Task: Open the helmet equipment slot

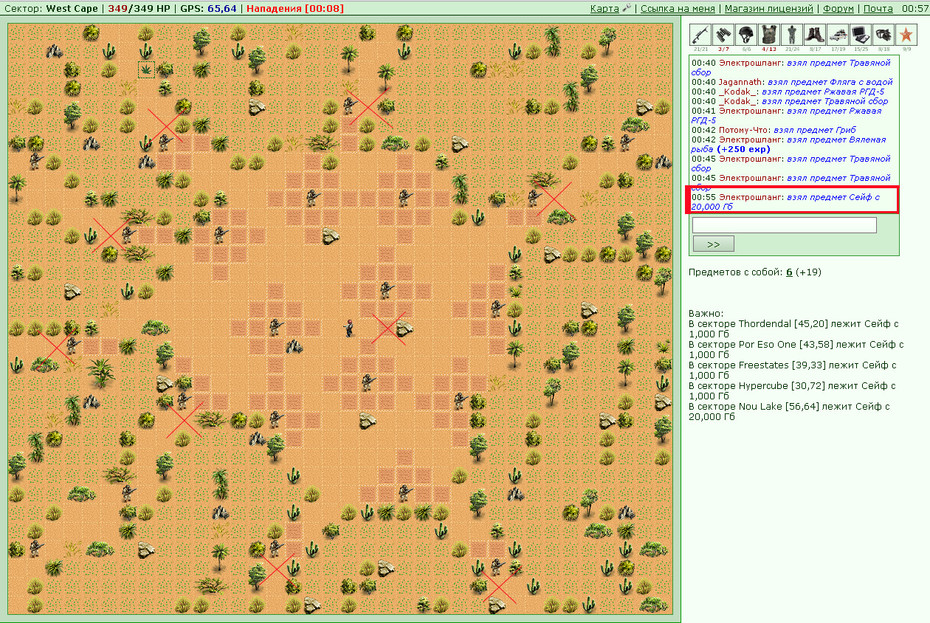Action: 746,35
